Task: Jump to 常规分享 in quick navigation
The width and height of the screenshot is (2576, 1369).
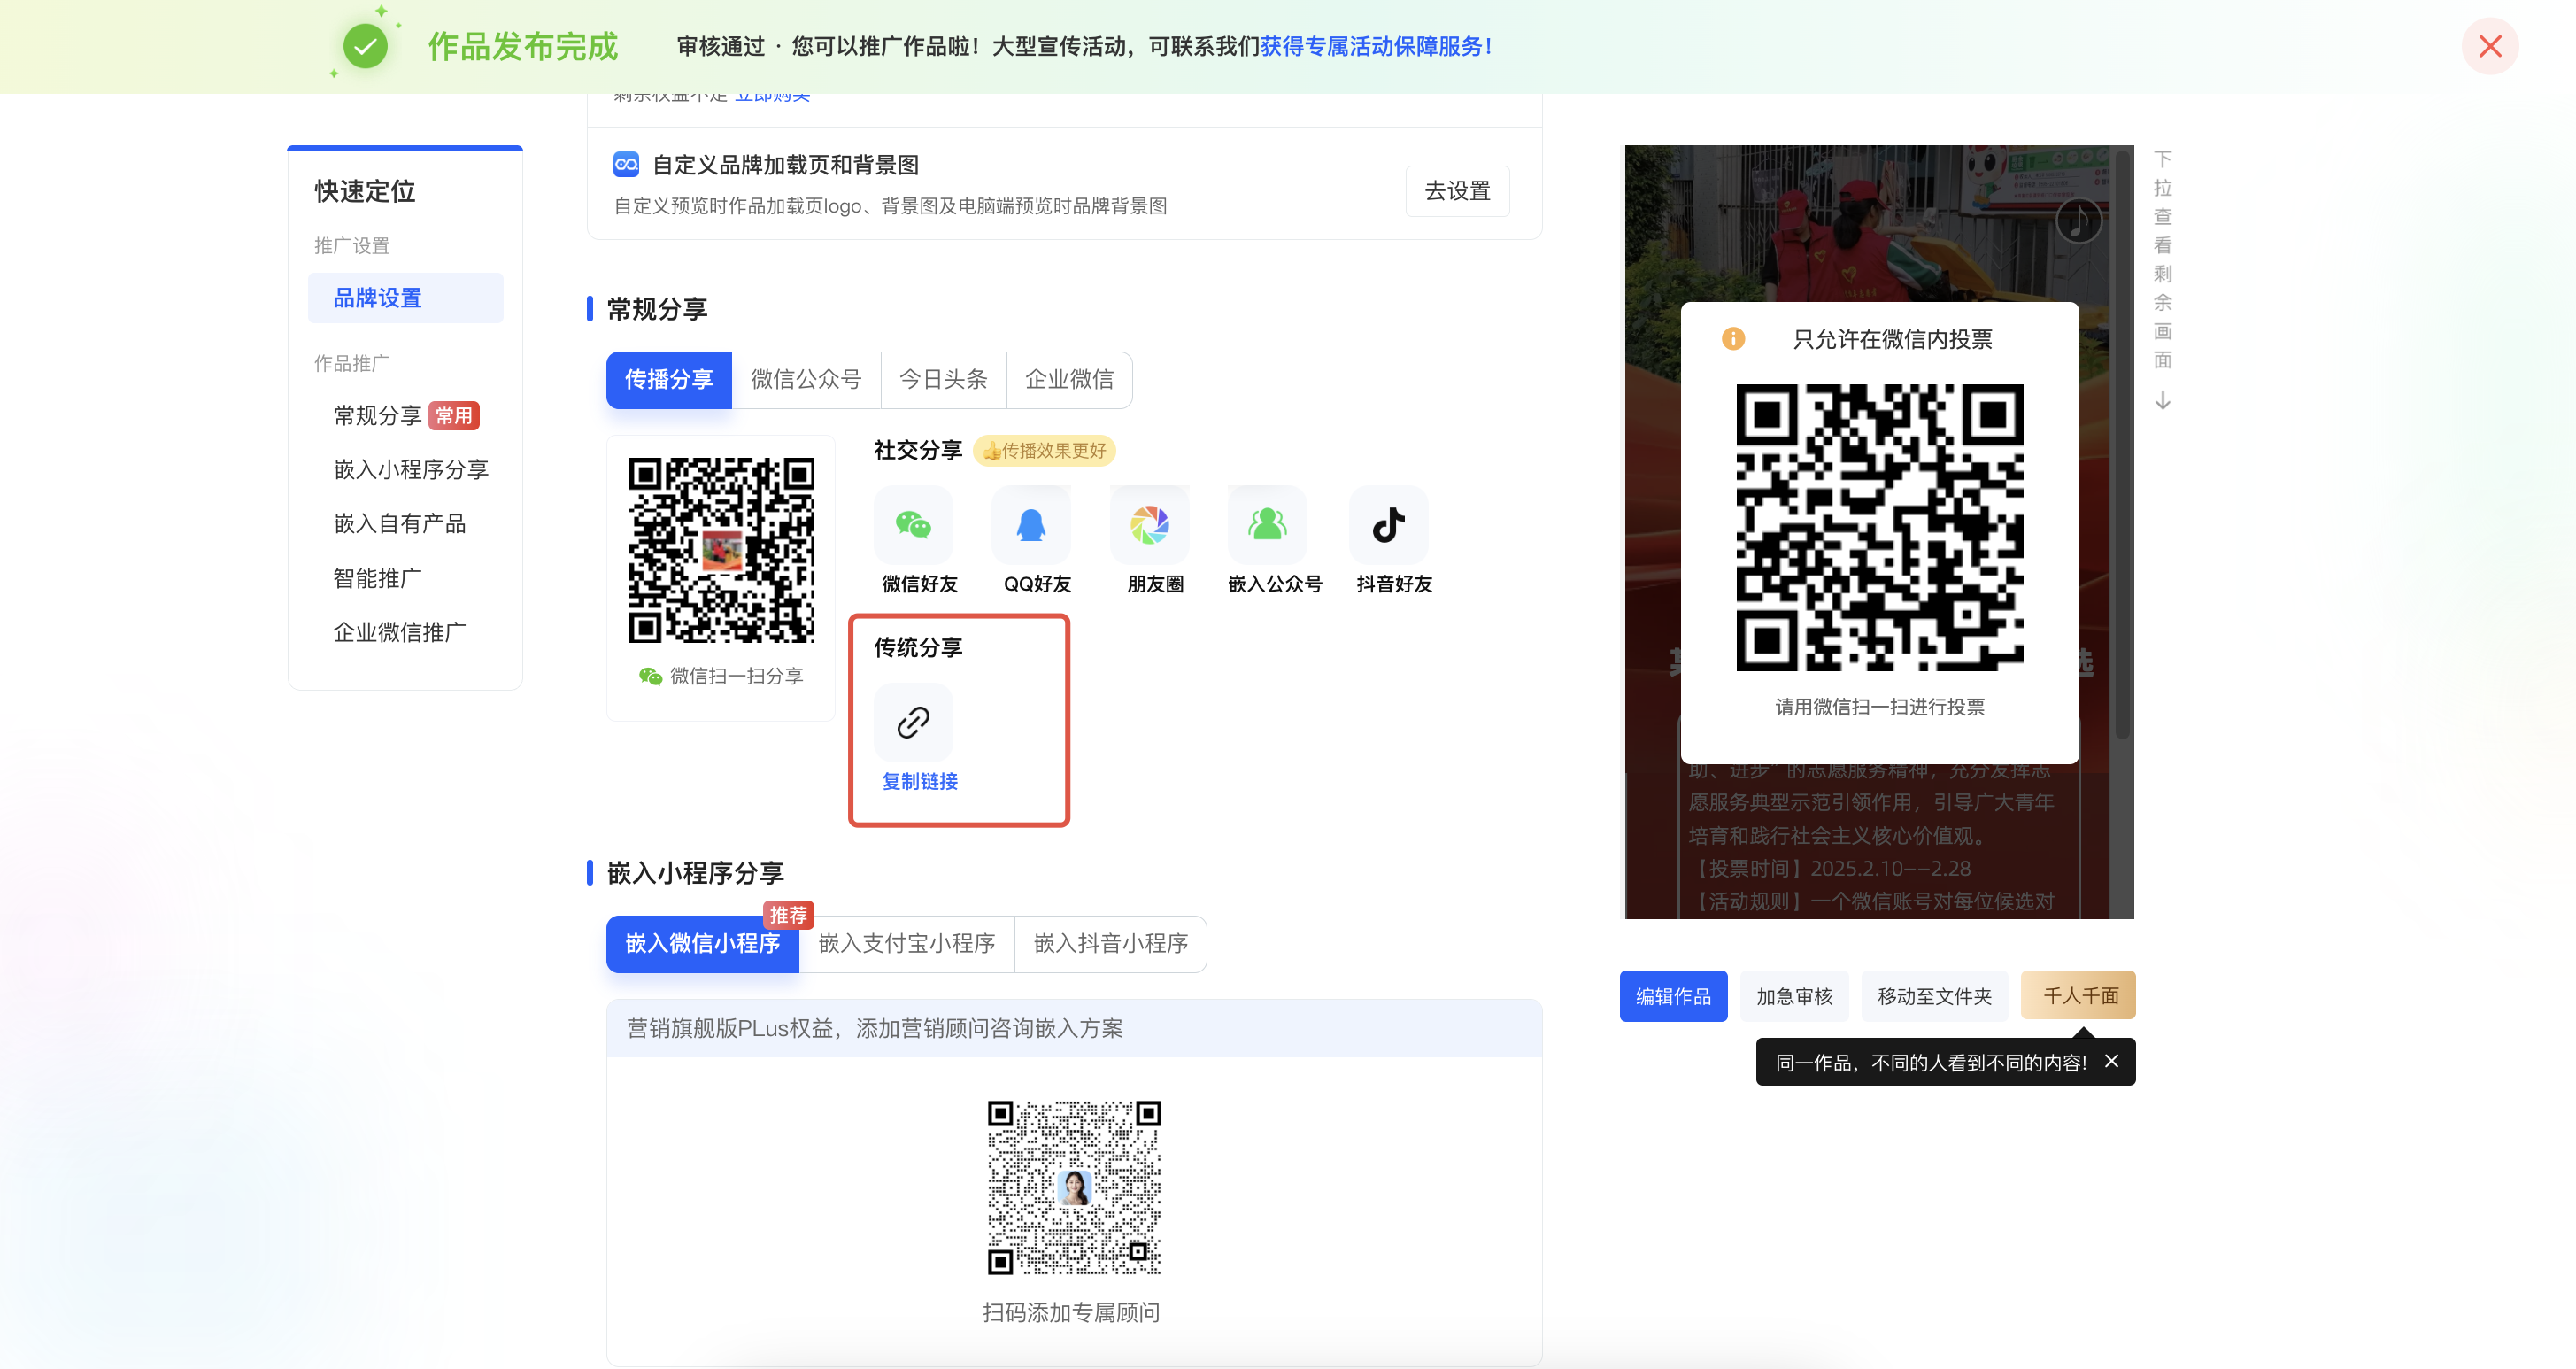Action: tap(377, 416)
